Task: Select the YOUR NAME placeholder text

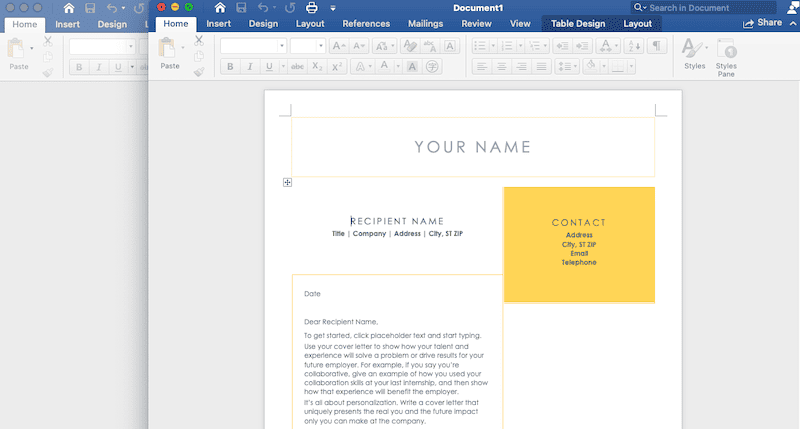Action: click(472, 147)
